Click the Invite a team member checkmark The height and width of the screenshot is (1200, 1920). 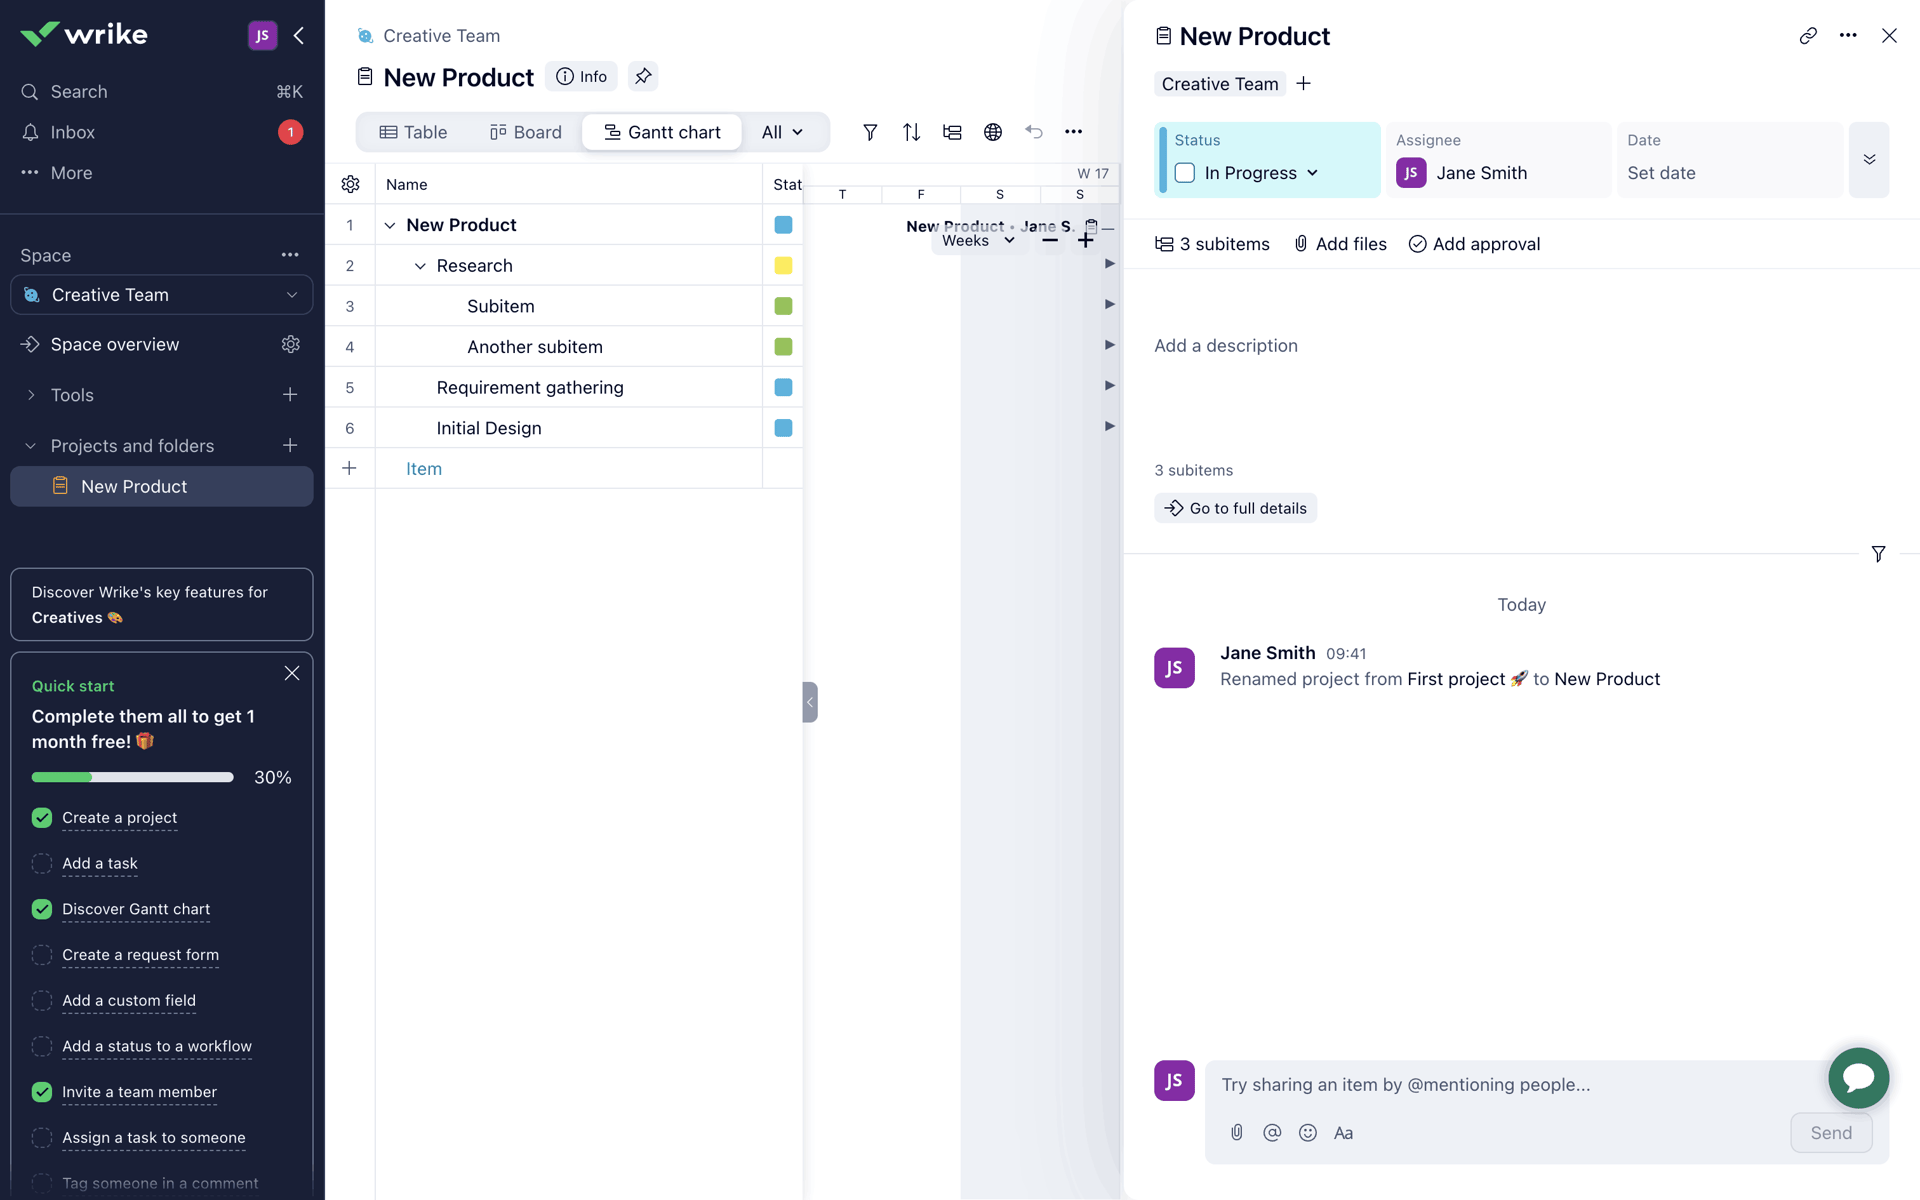(x=42, y=1092)
